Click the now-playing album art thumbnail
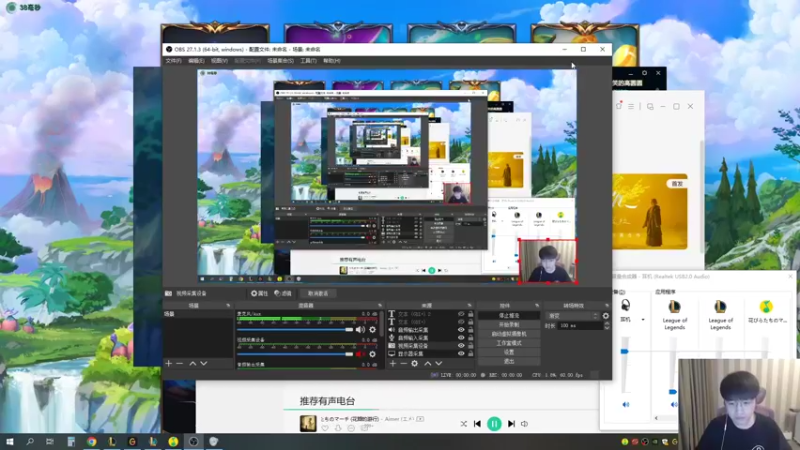The height and width of the screenshot is (450, 800). coord(308,423)
